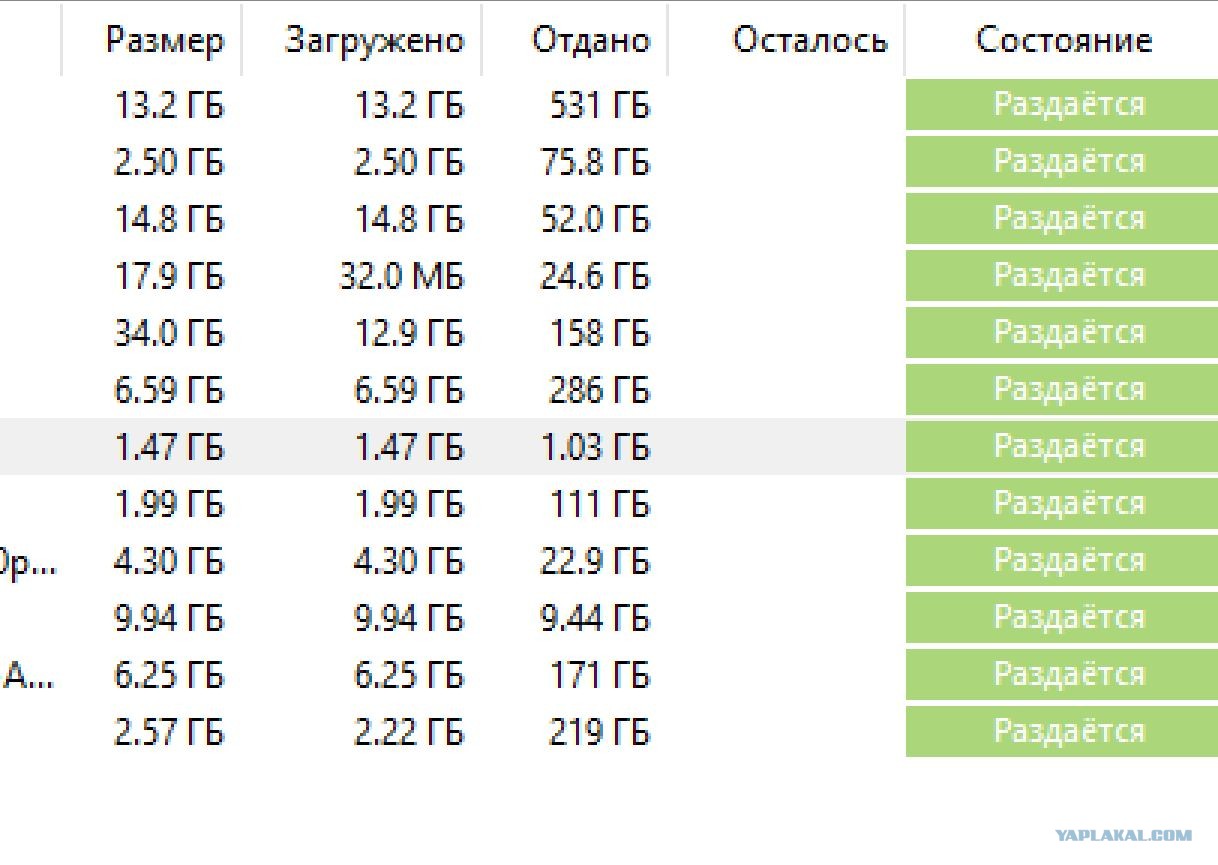Click the Раздаётся status bar of the 13.2 ГБ torrent
The image size is (1218, 865).
tap(1062, 105)
